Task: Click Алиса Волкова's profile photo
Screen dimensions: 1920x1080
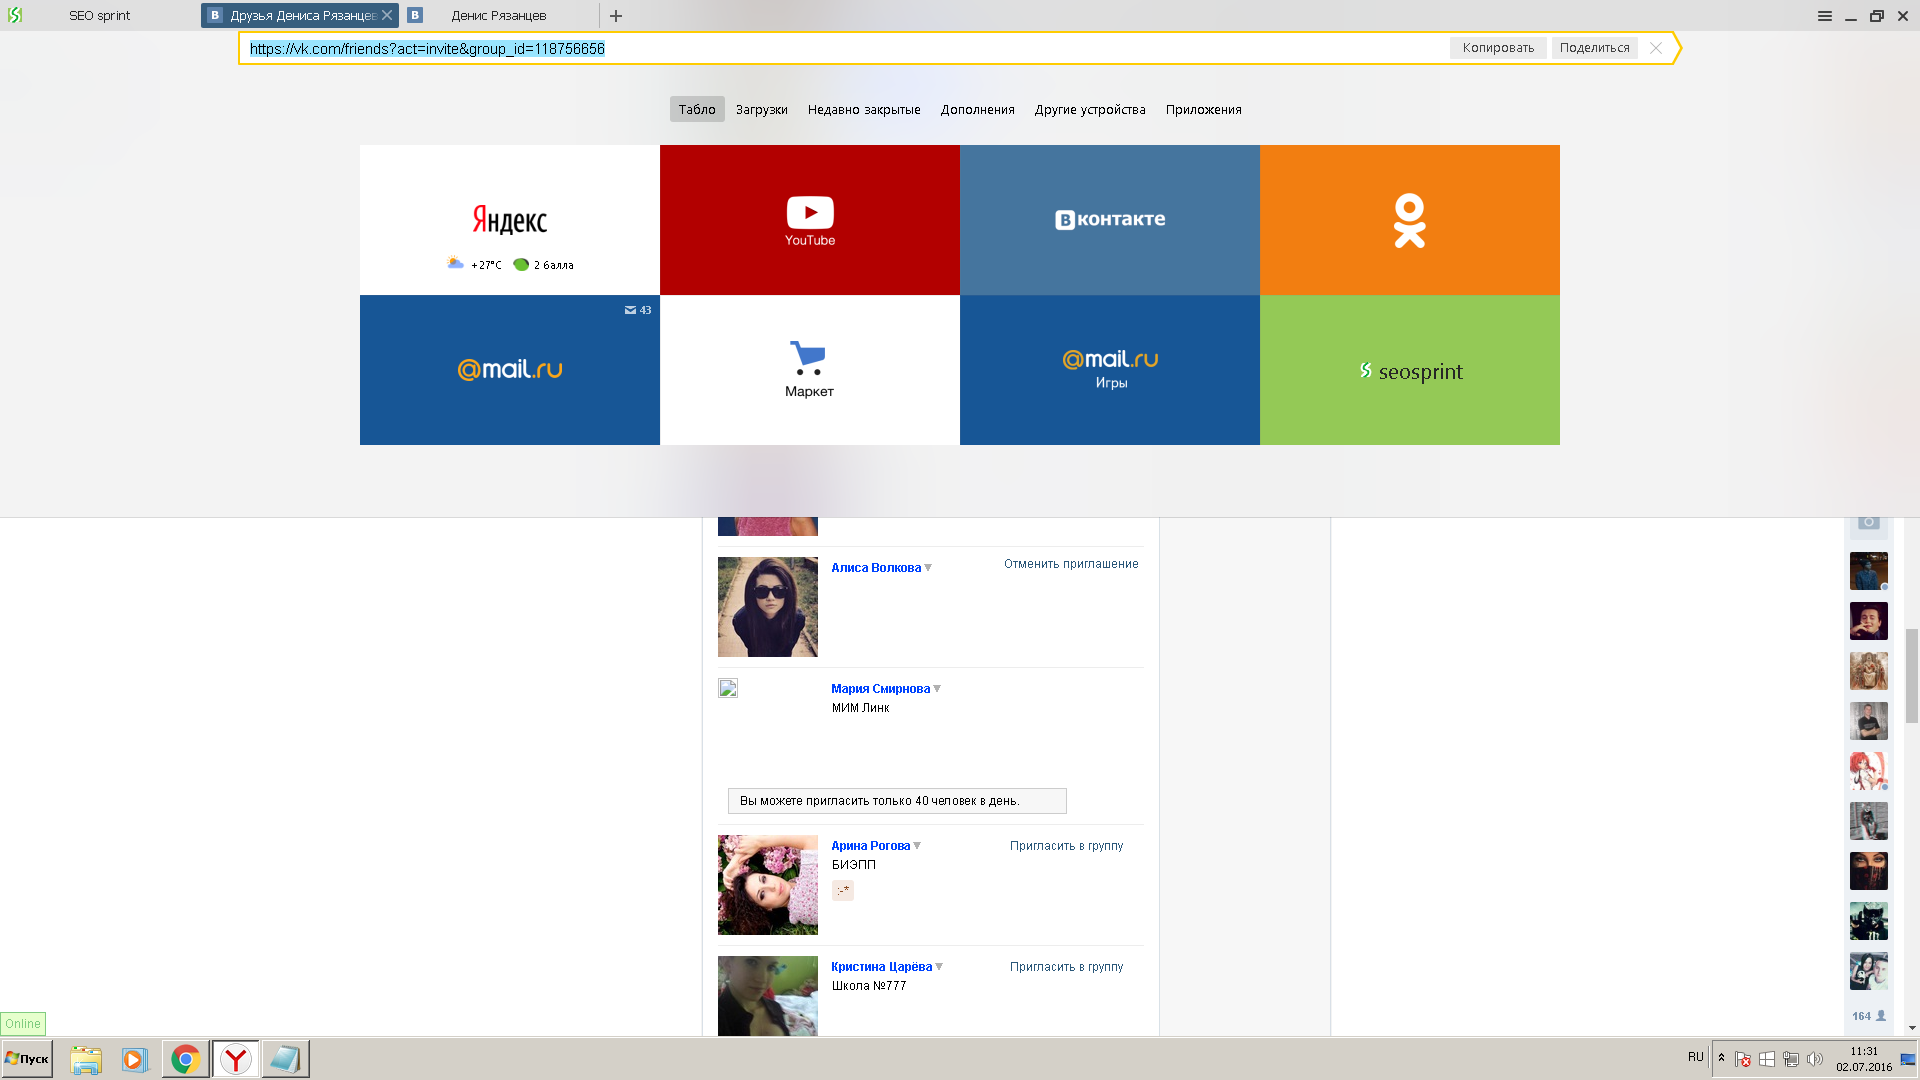Action: [x=767, y=607]
